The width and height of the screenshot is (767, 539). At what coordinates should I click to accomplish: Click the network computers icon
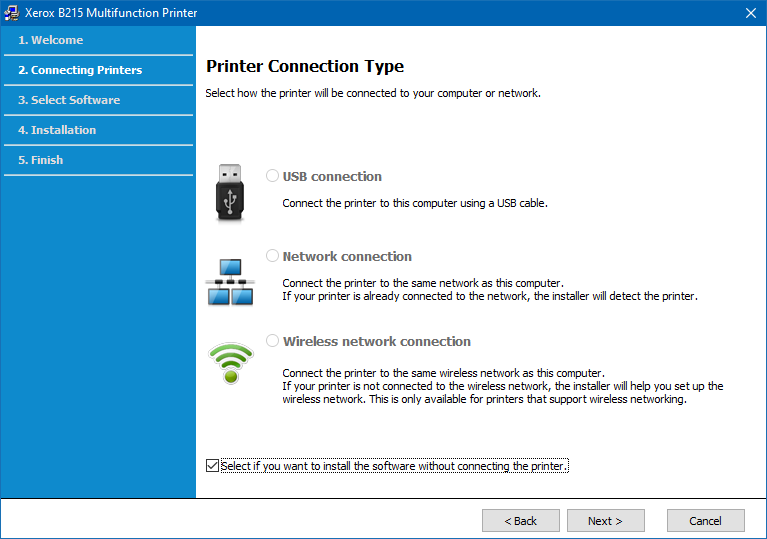[230, 282]
